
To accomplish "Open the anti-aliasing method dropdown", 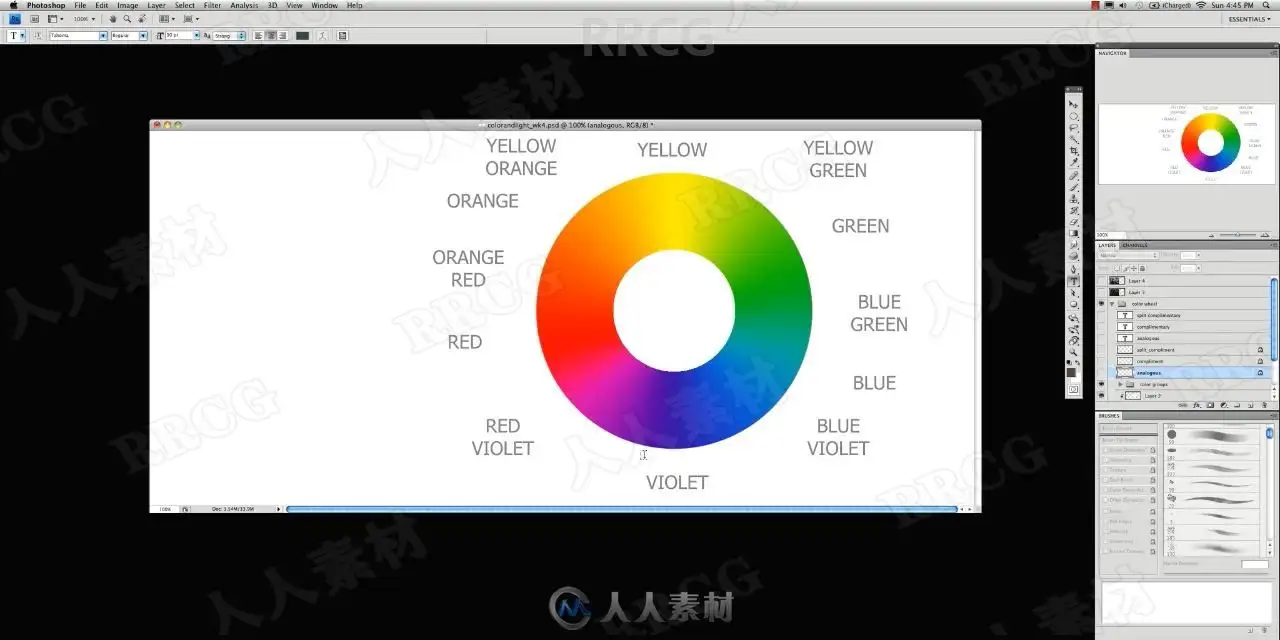I will [229, 36].
